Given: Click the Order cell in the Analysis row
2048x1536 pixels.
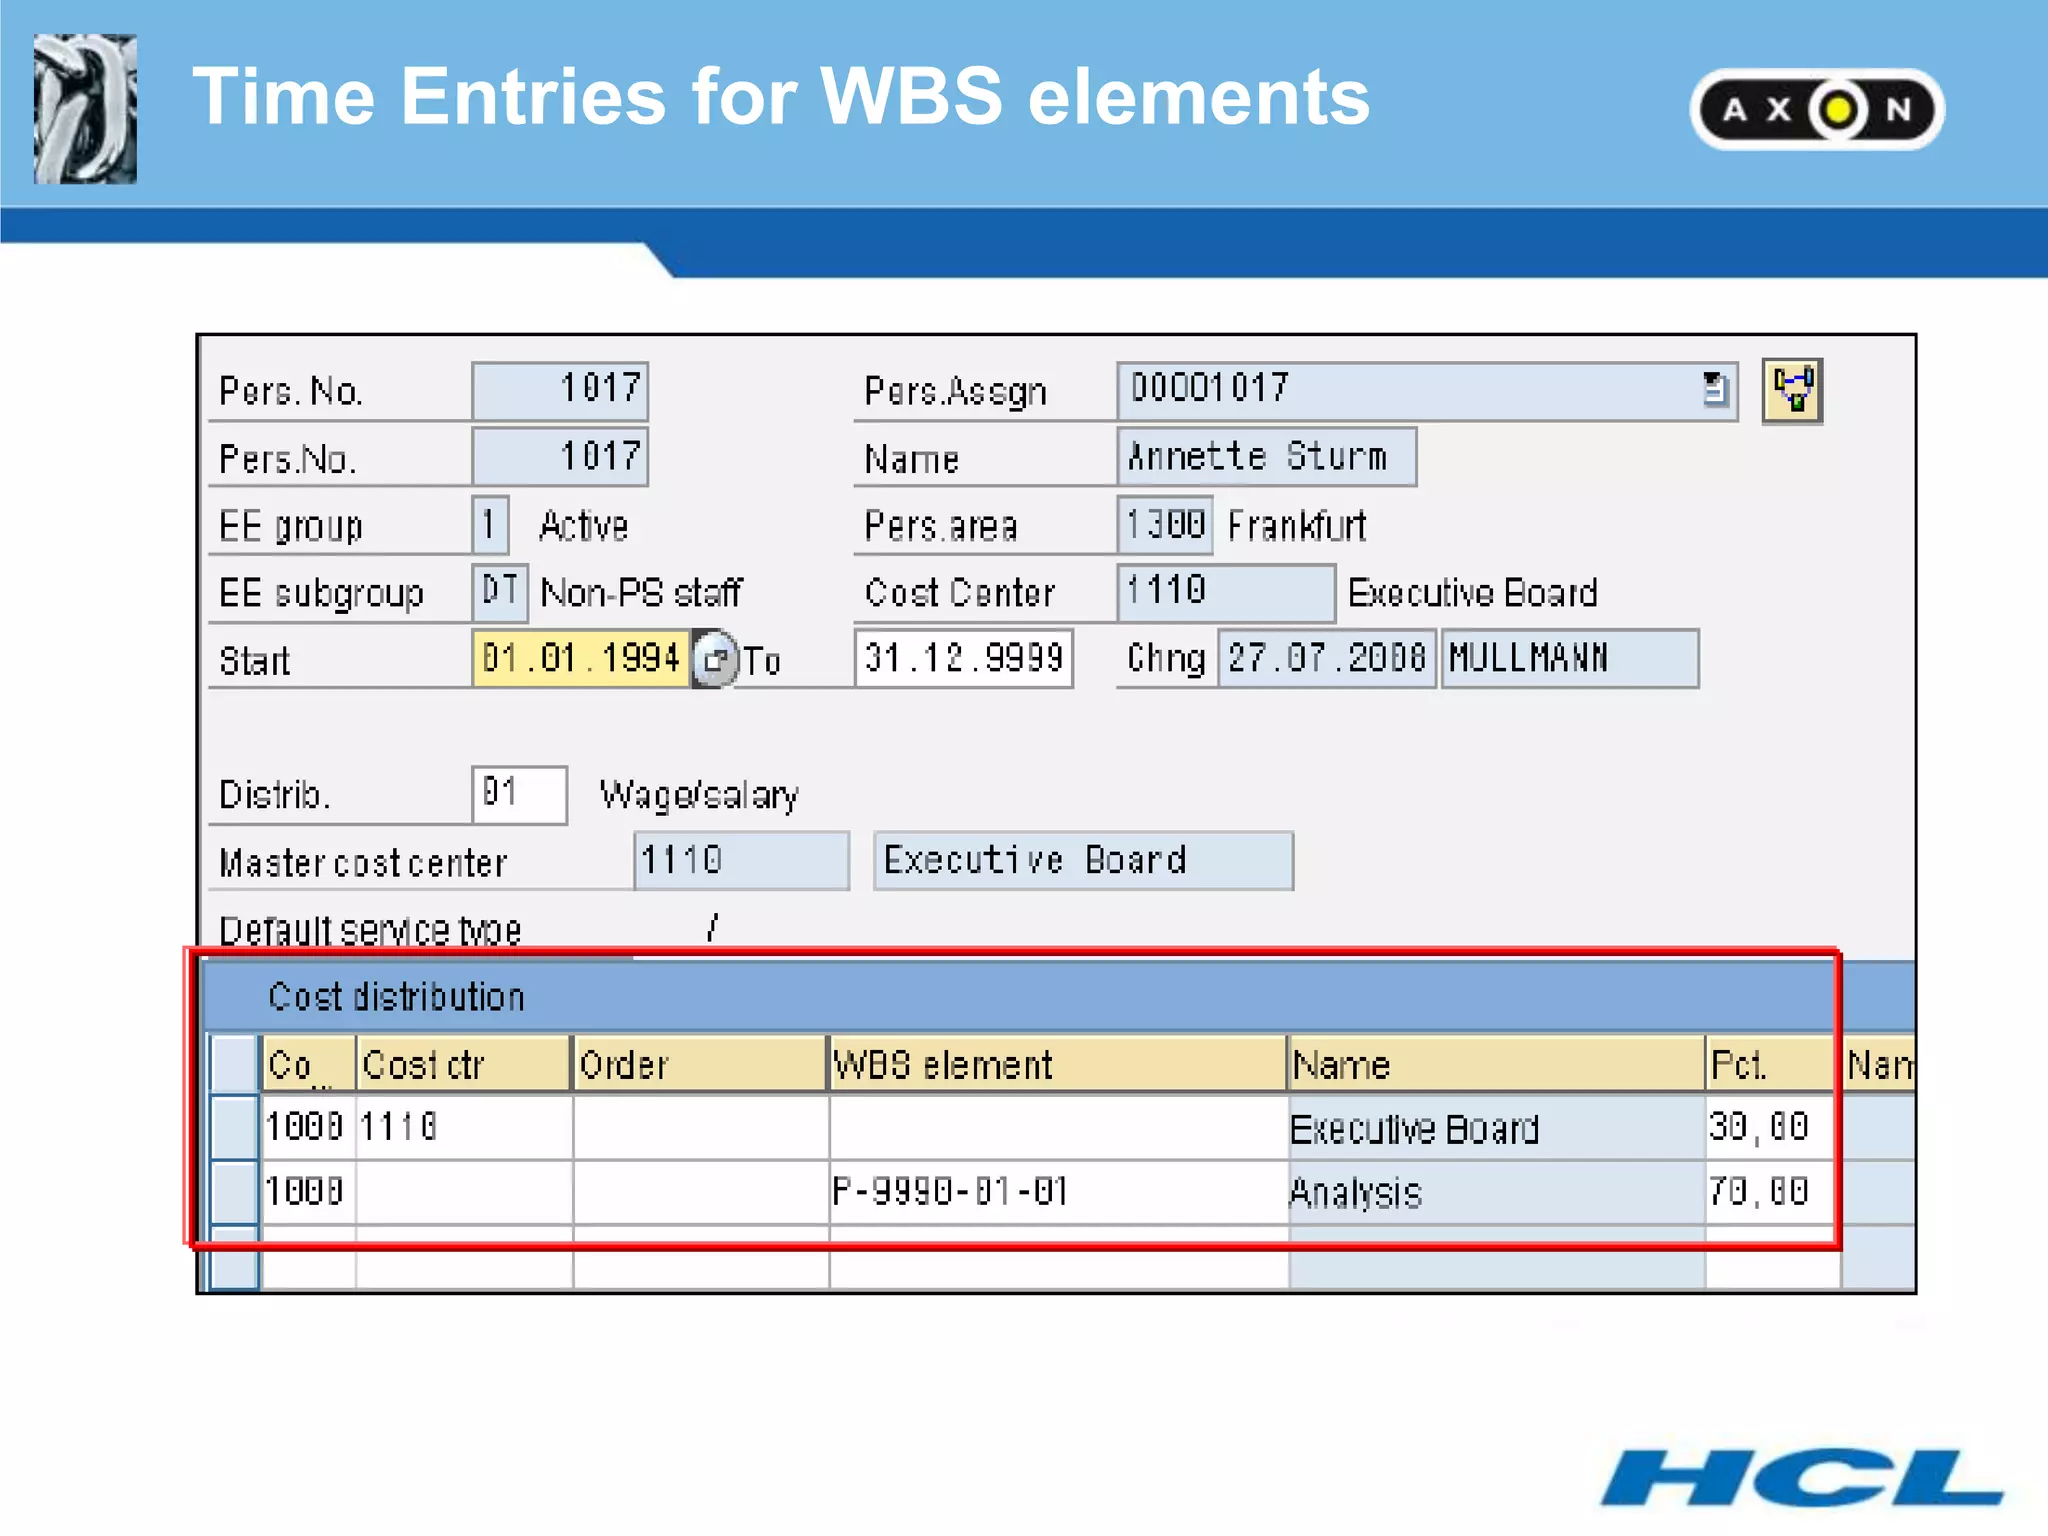Looking at the screenshot, I should pos(701,1192).
